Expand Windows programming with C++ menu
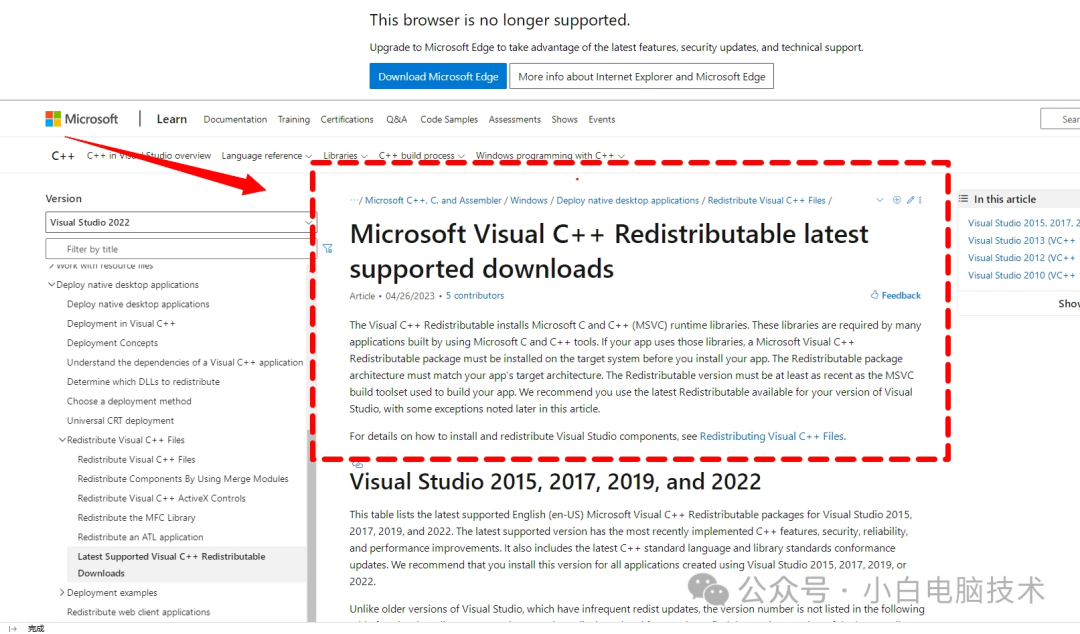This screenshot has width=1080, height=634. 550,156
